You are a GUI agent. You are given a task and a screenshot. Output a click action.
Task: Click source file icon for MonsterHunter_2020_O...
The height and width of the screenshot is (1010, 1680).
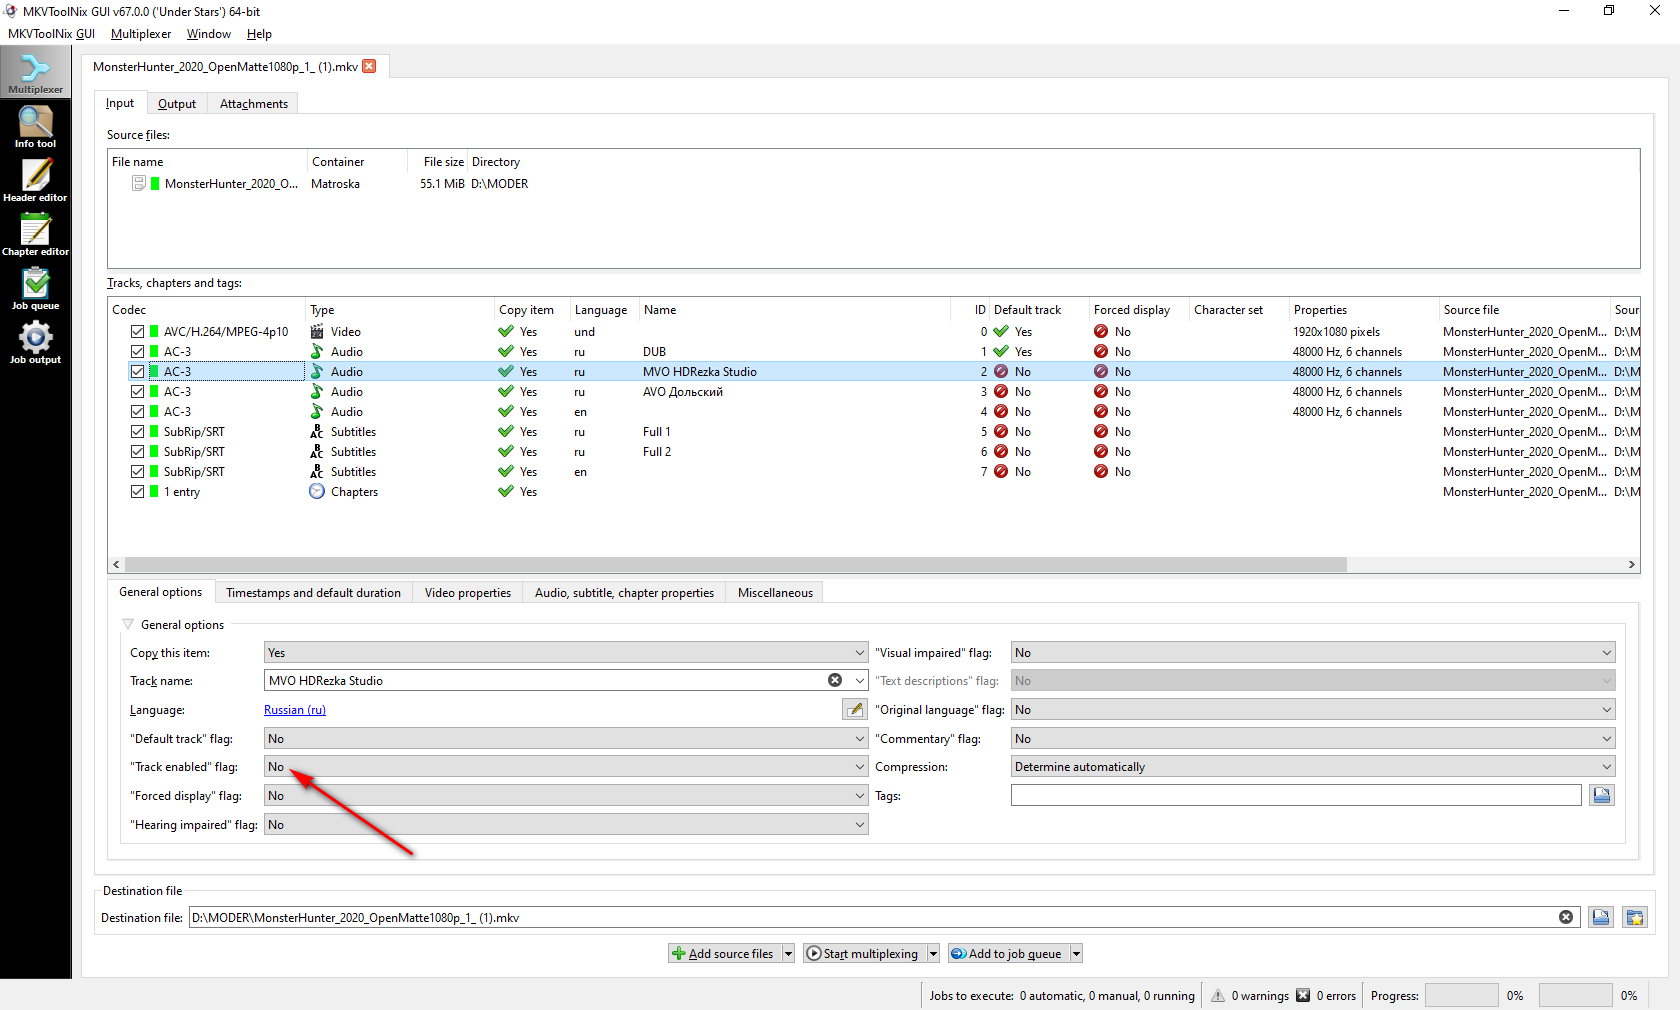point(139,183)
